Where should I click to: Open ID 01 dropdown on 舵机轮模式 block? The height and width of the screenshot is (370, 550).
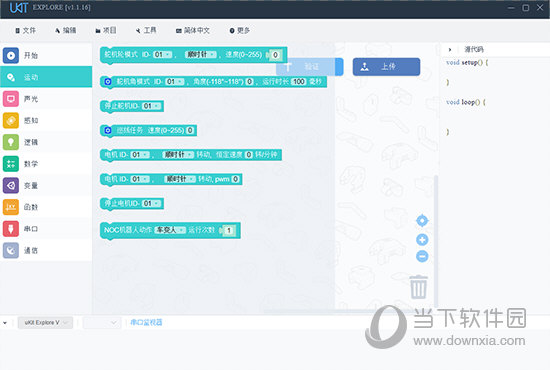(163, 55)
